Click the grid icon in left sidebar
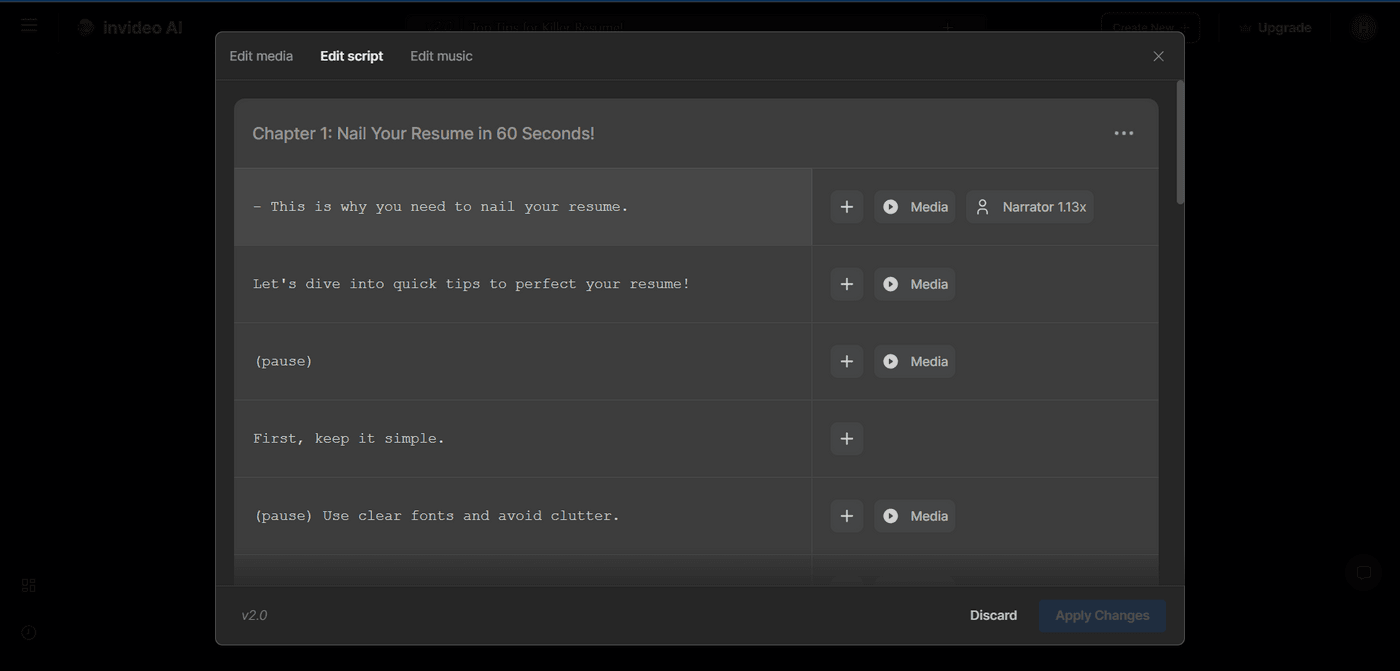1400x671 pixels. click(x=29, y=585)
